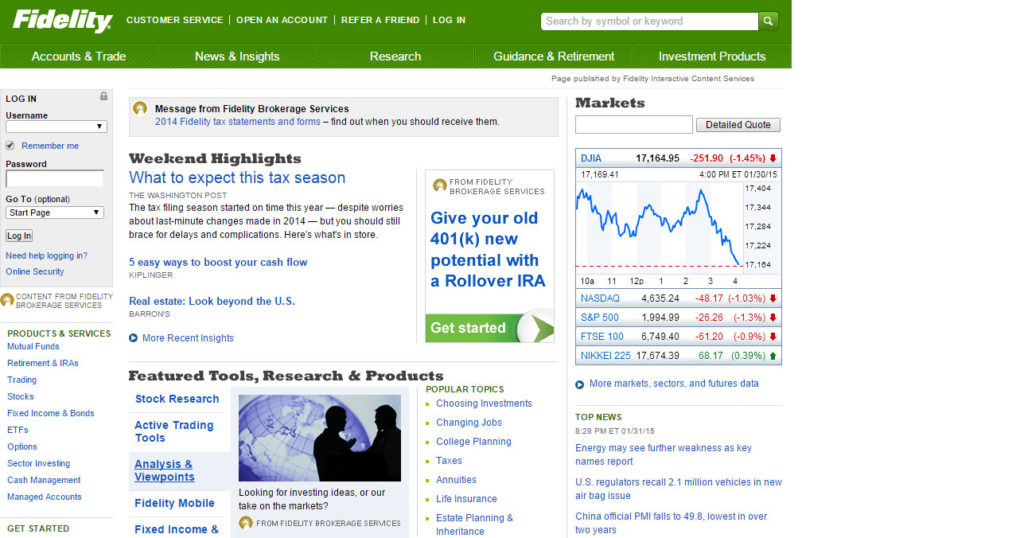Open U.S. regulators recall vehicles news

(x=679, y=488)
